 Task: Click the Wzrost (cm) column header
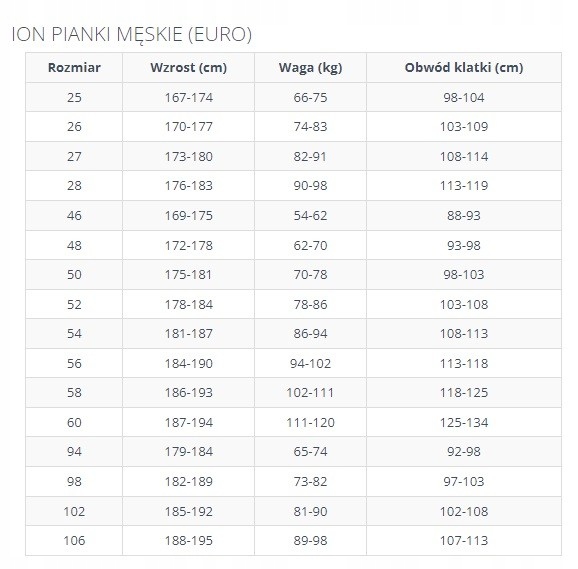[188, 67]
